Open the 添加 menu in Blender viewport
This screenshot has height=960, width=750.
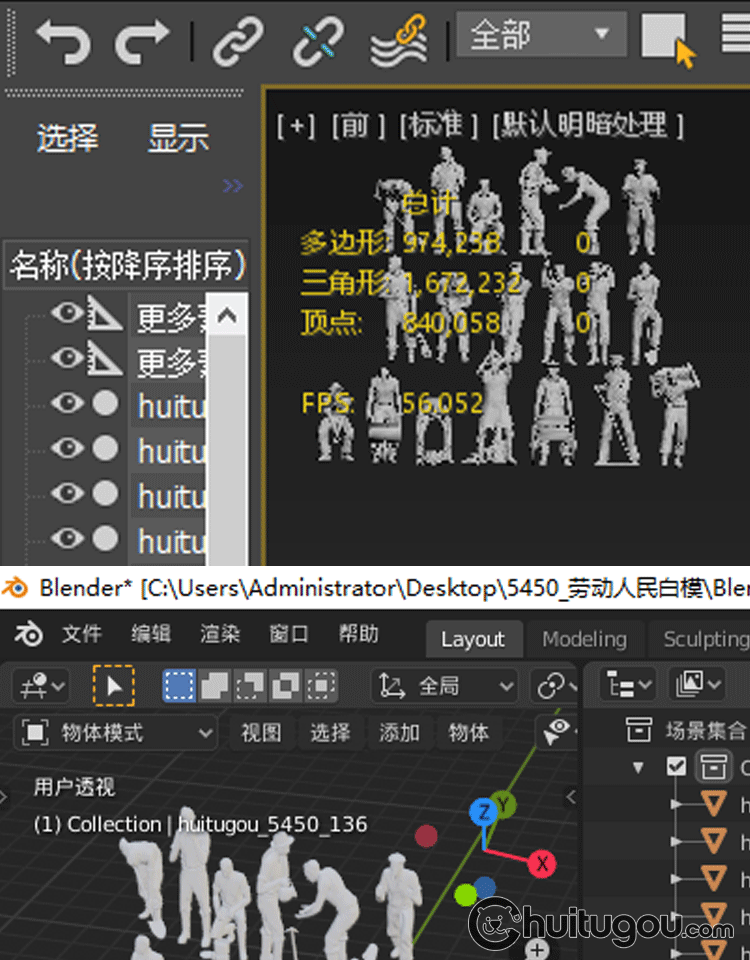click(x=400, y=733)
